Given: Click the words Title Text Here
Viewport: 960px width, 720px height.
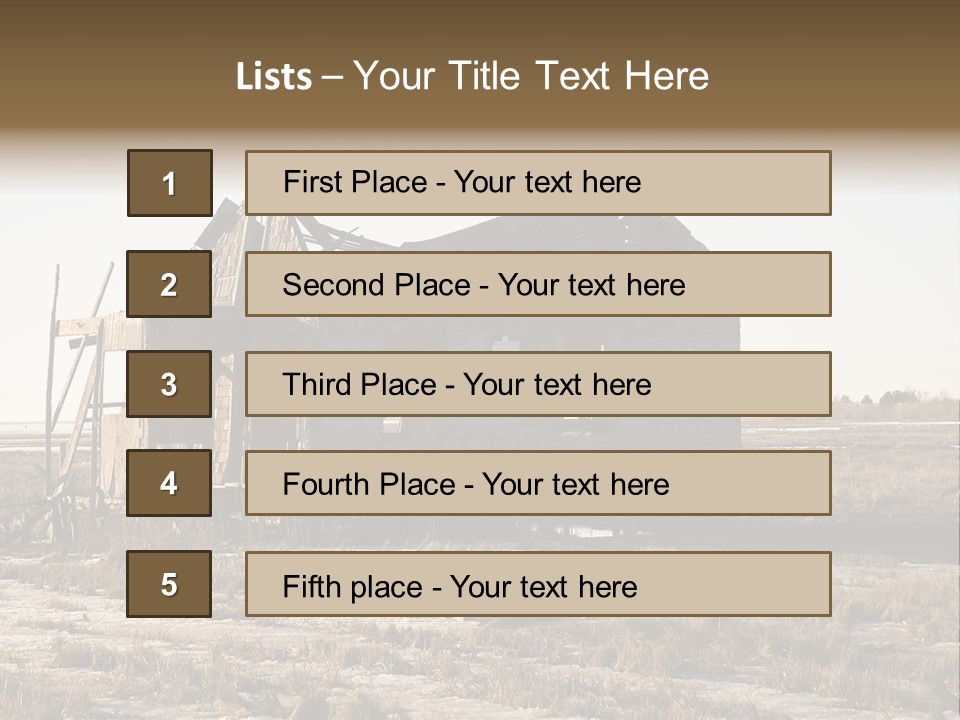Looking at the screenshot, I should pos(579,76).
